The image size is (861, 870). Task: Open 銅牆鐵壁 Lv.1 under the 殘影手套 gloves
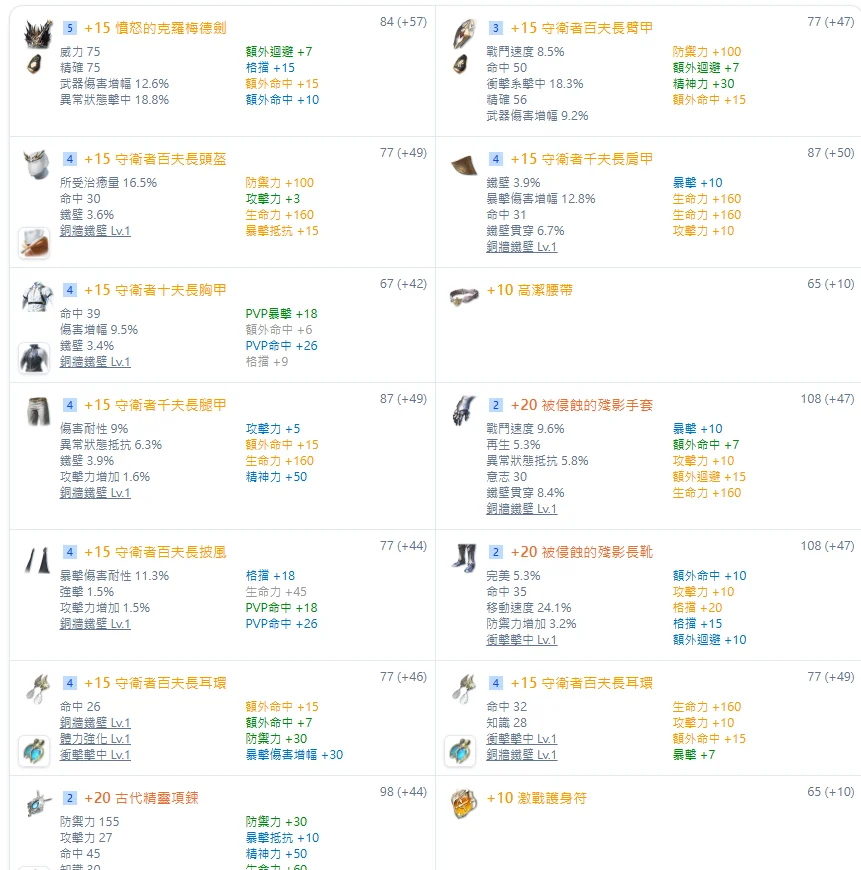521,509
